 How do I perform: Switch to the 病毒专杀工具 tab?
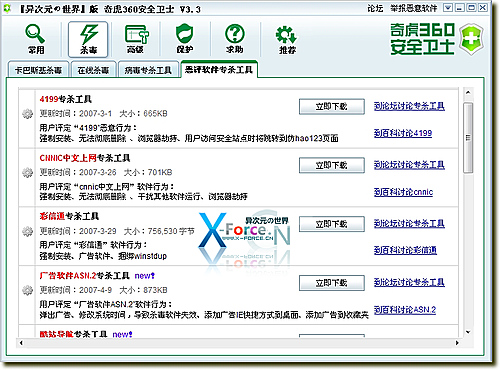pos(148,70)
